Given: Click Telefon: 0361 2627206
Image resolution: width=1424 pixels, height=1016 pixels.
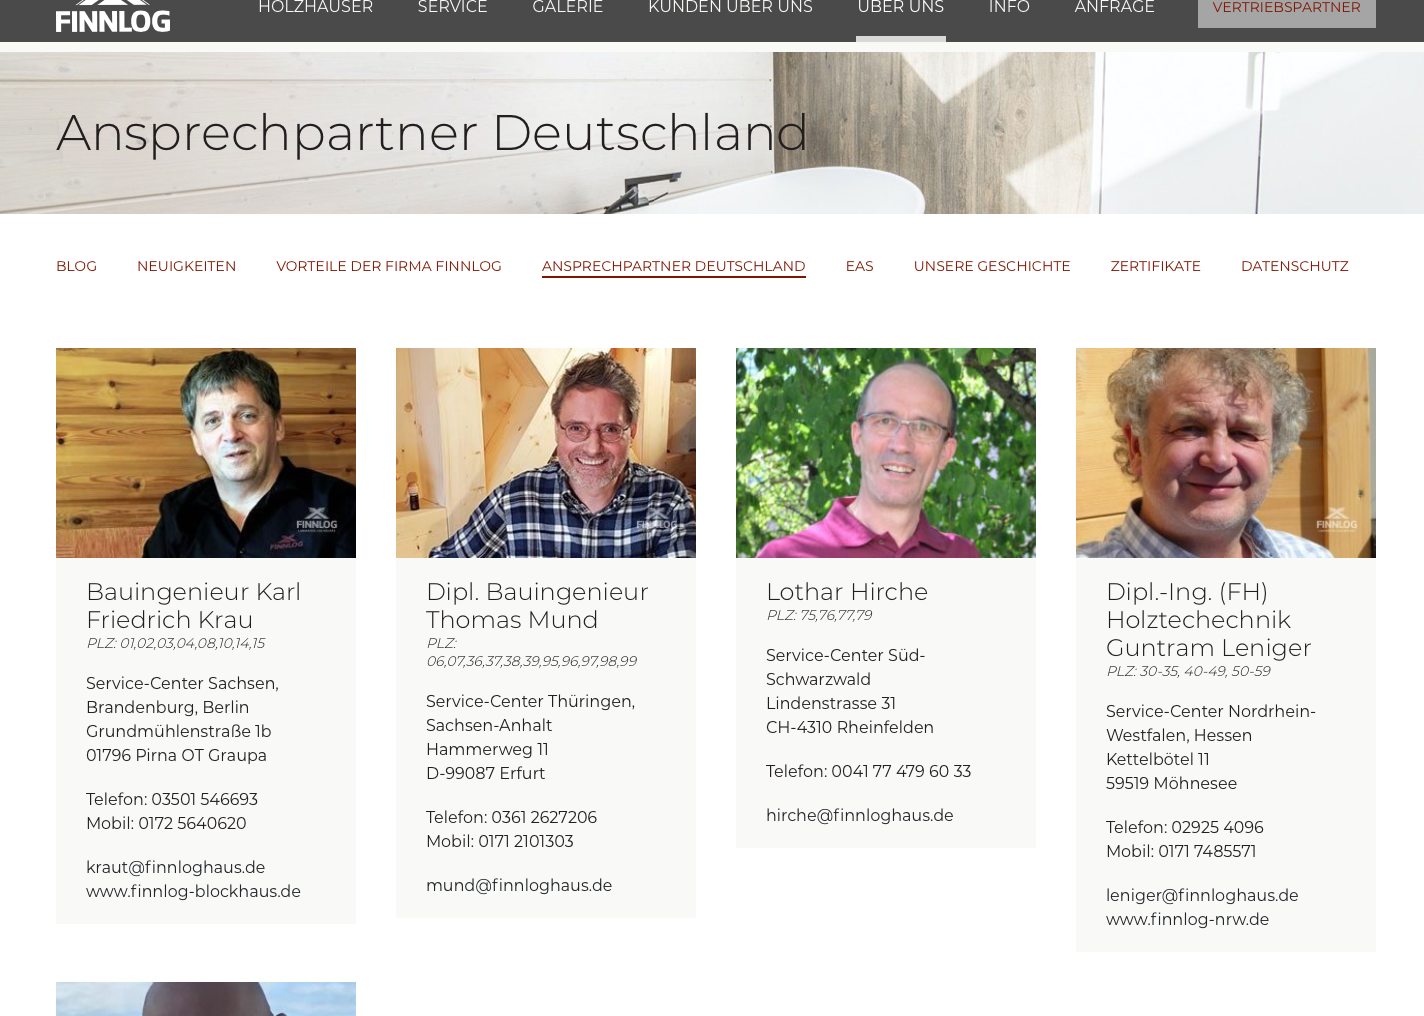Looking at the screenshot, I should point(511,817).
